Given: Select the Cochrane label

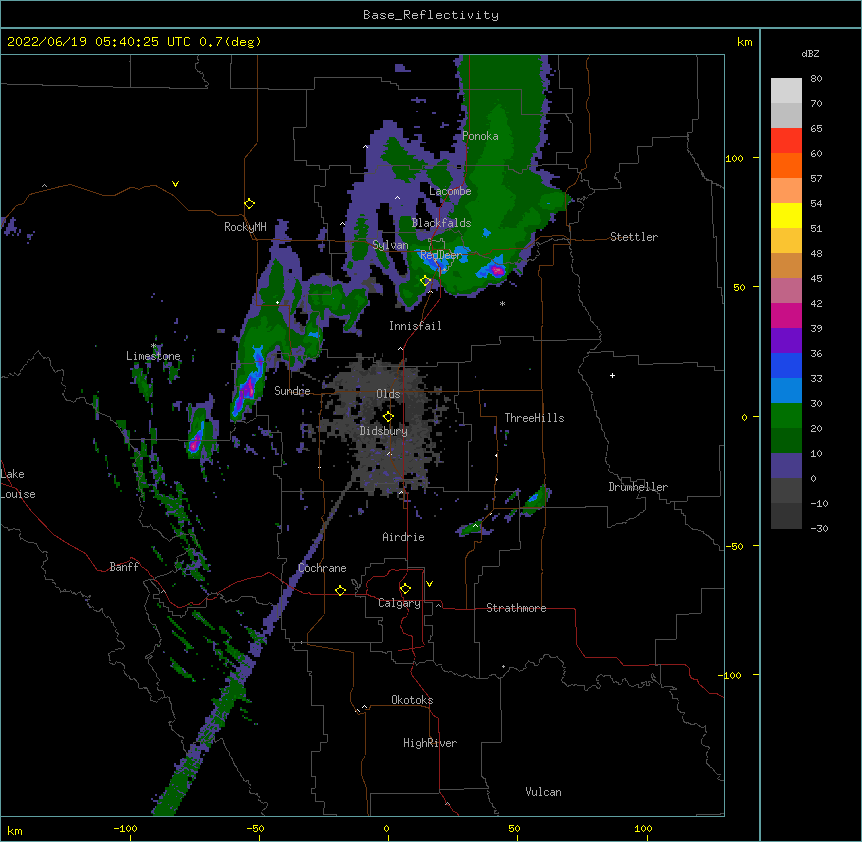Looking at the screenshot, I should pos(322,568).
